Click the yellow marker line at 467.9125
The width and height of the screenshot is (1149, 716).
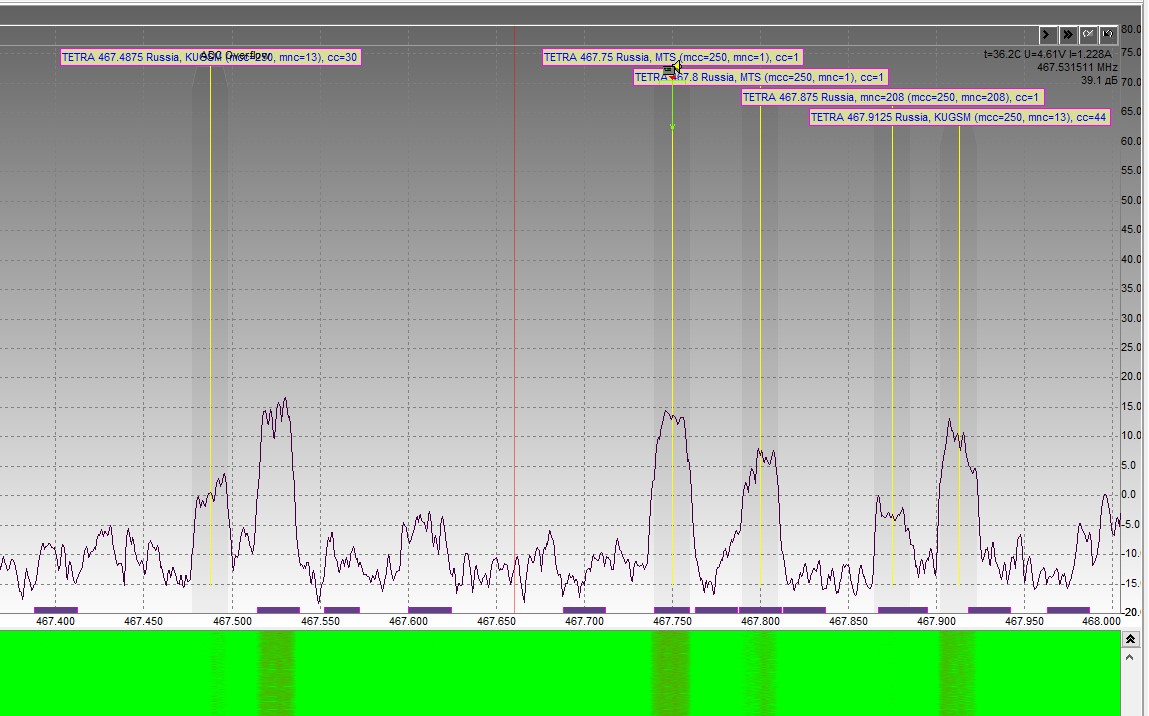pos(959,355)
